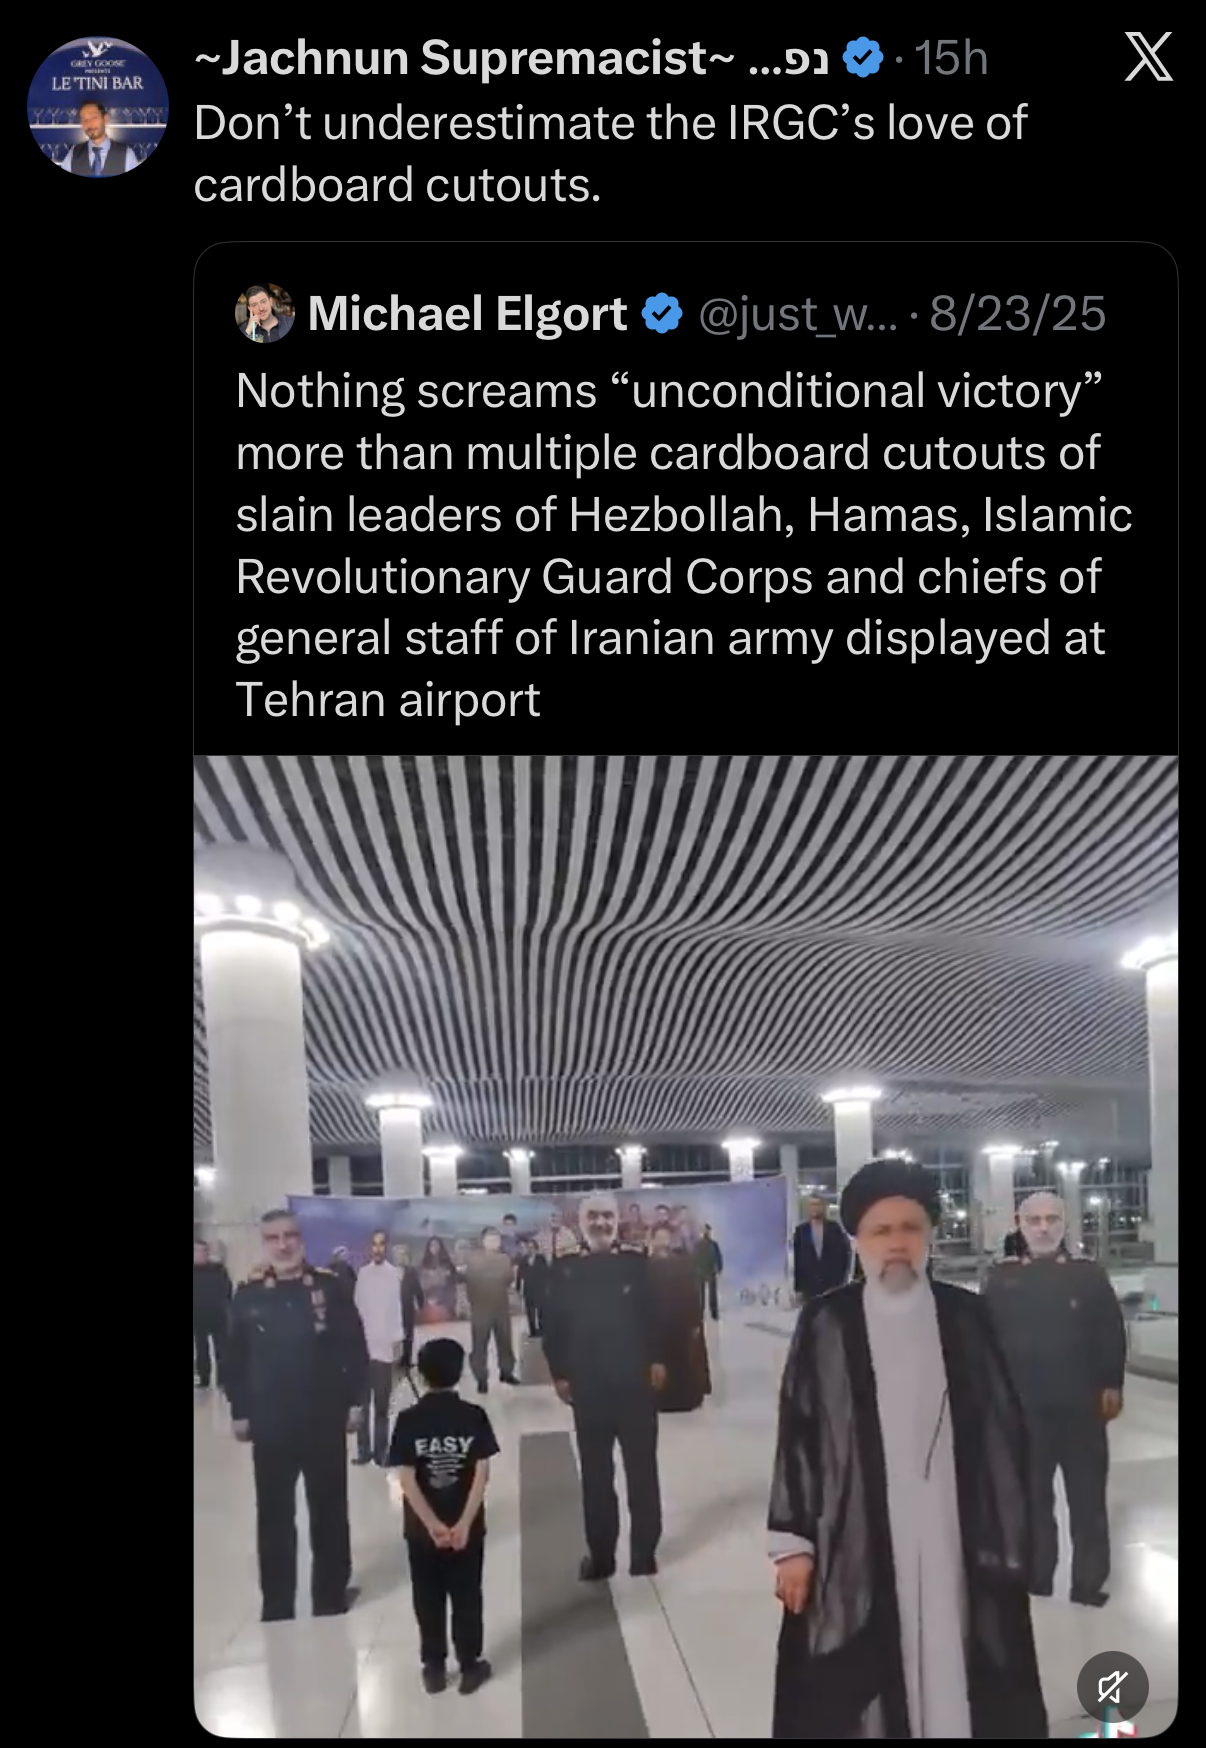The image size is (1206, 1748).
Task: Open Jachnun Supremacist's profile avatar
Action: [x=98, y=107]
